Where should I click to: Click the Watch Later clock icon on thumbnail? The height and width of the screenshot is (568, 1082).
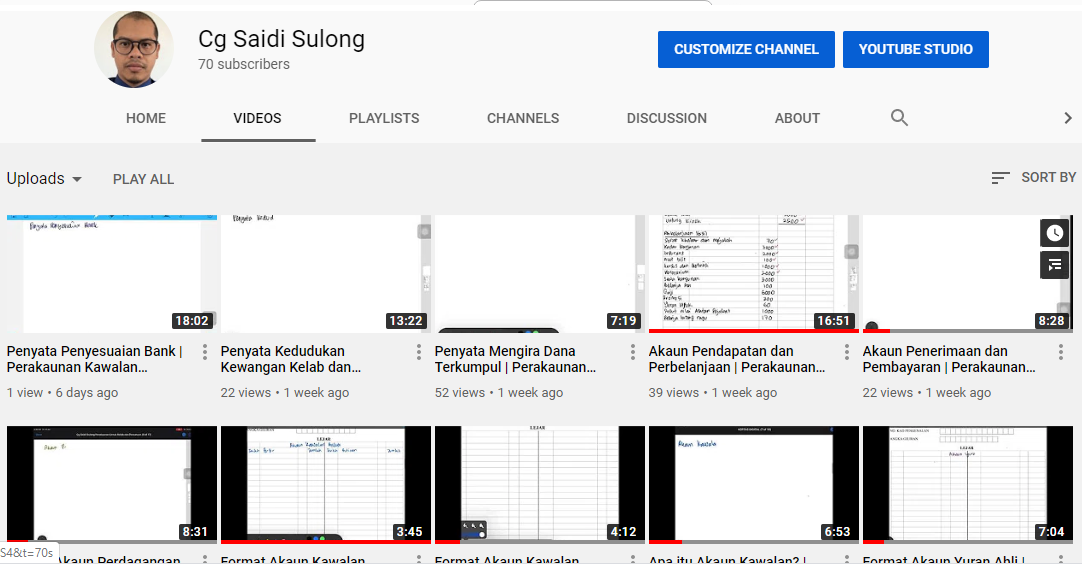coord(1054,233)
